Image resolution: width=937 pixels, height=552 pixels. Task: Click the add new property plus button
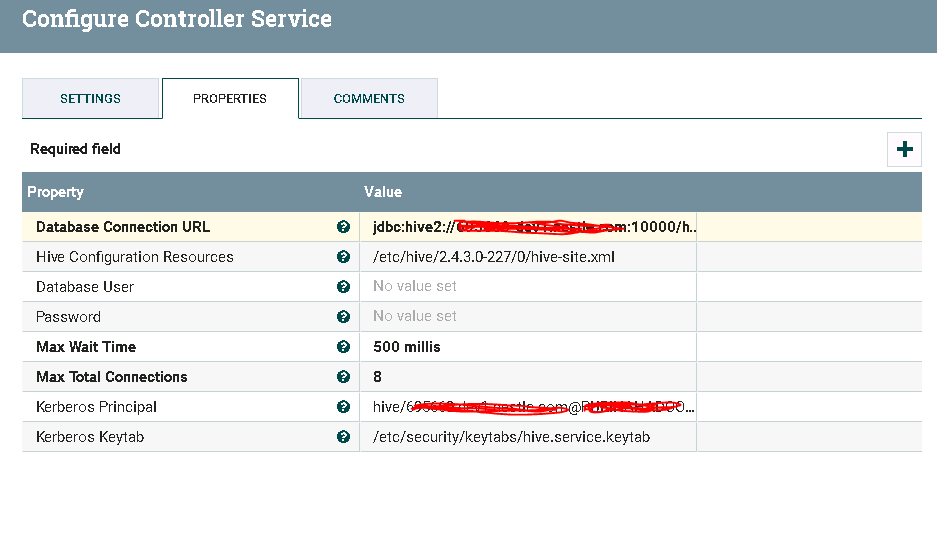(904, 149)
